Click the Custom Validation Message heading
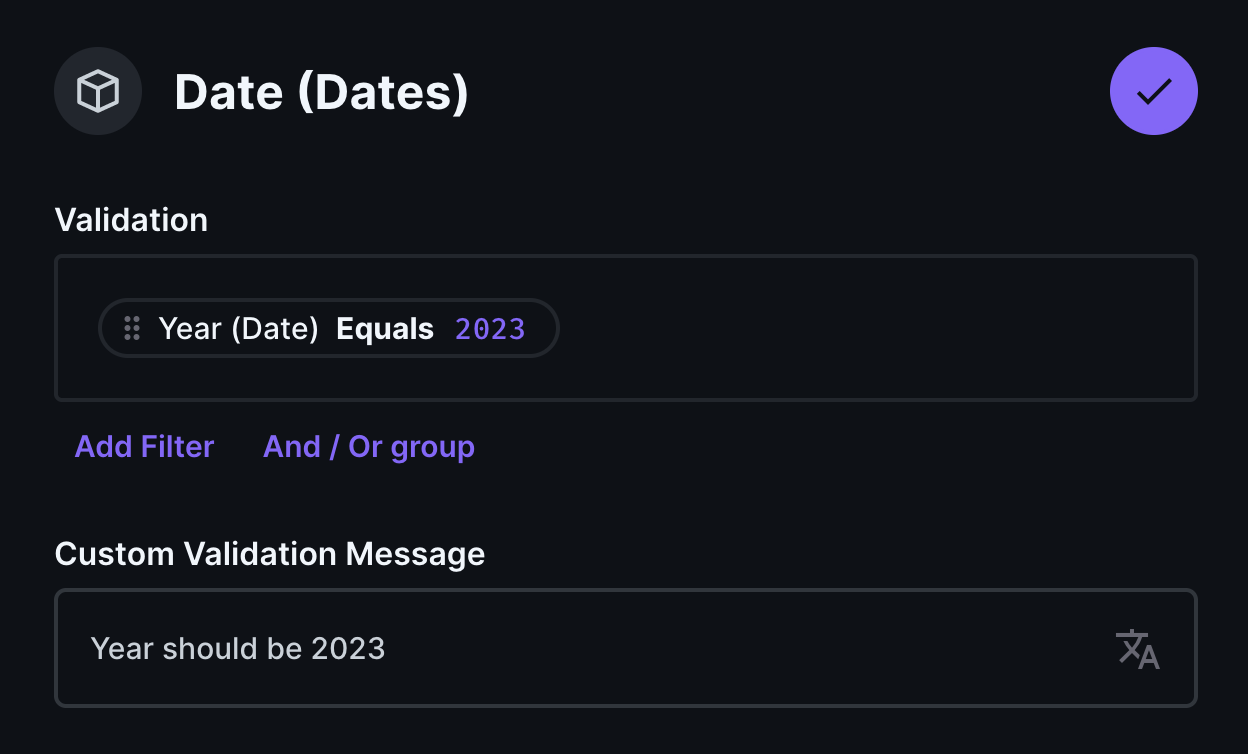The image size is (1248, 754). coord(270,553)
